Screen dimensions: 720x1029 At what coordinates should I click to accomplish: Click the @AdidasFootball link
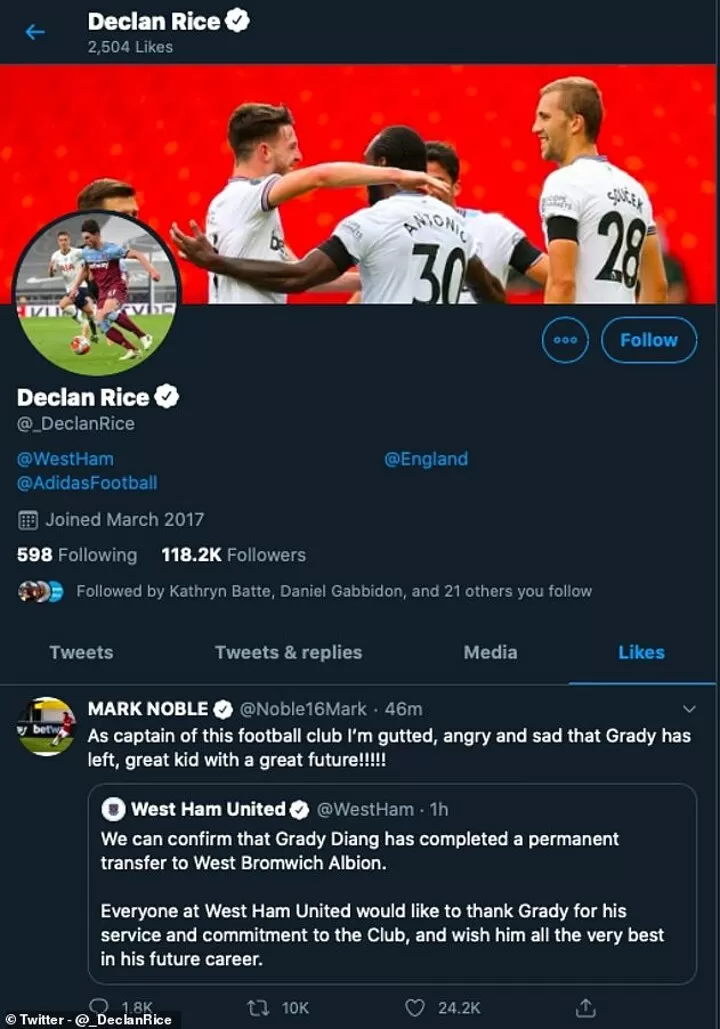(x=87, y=483)
